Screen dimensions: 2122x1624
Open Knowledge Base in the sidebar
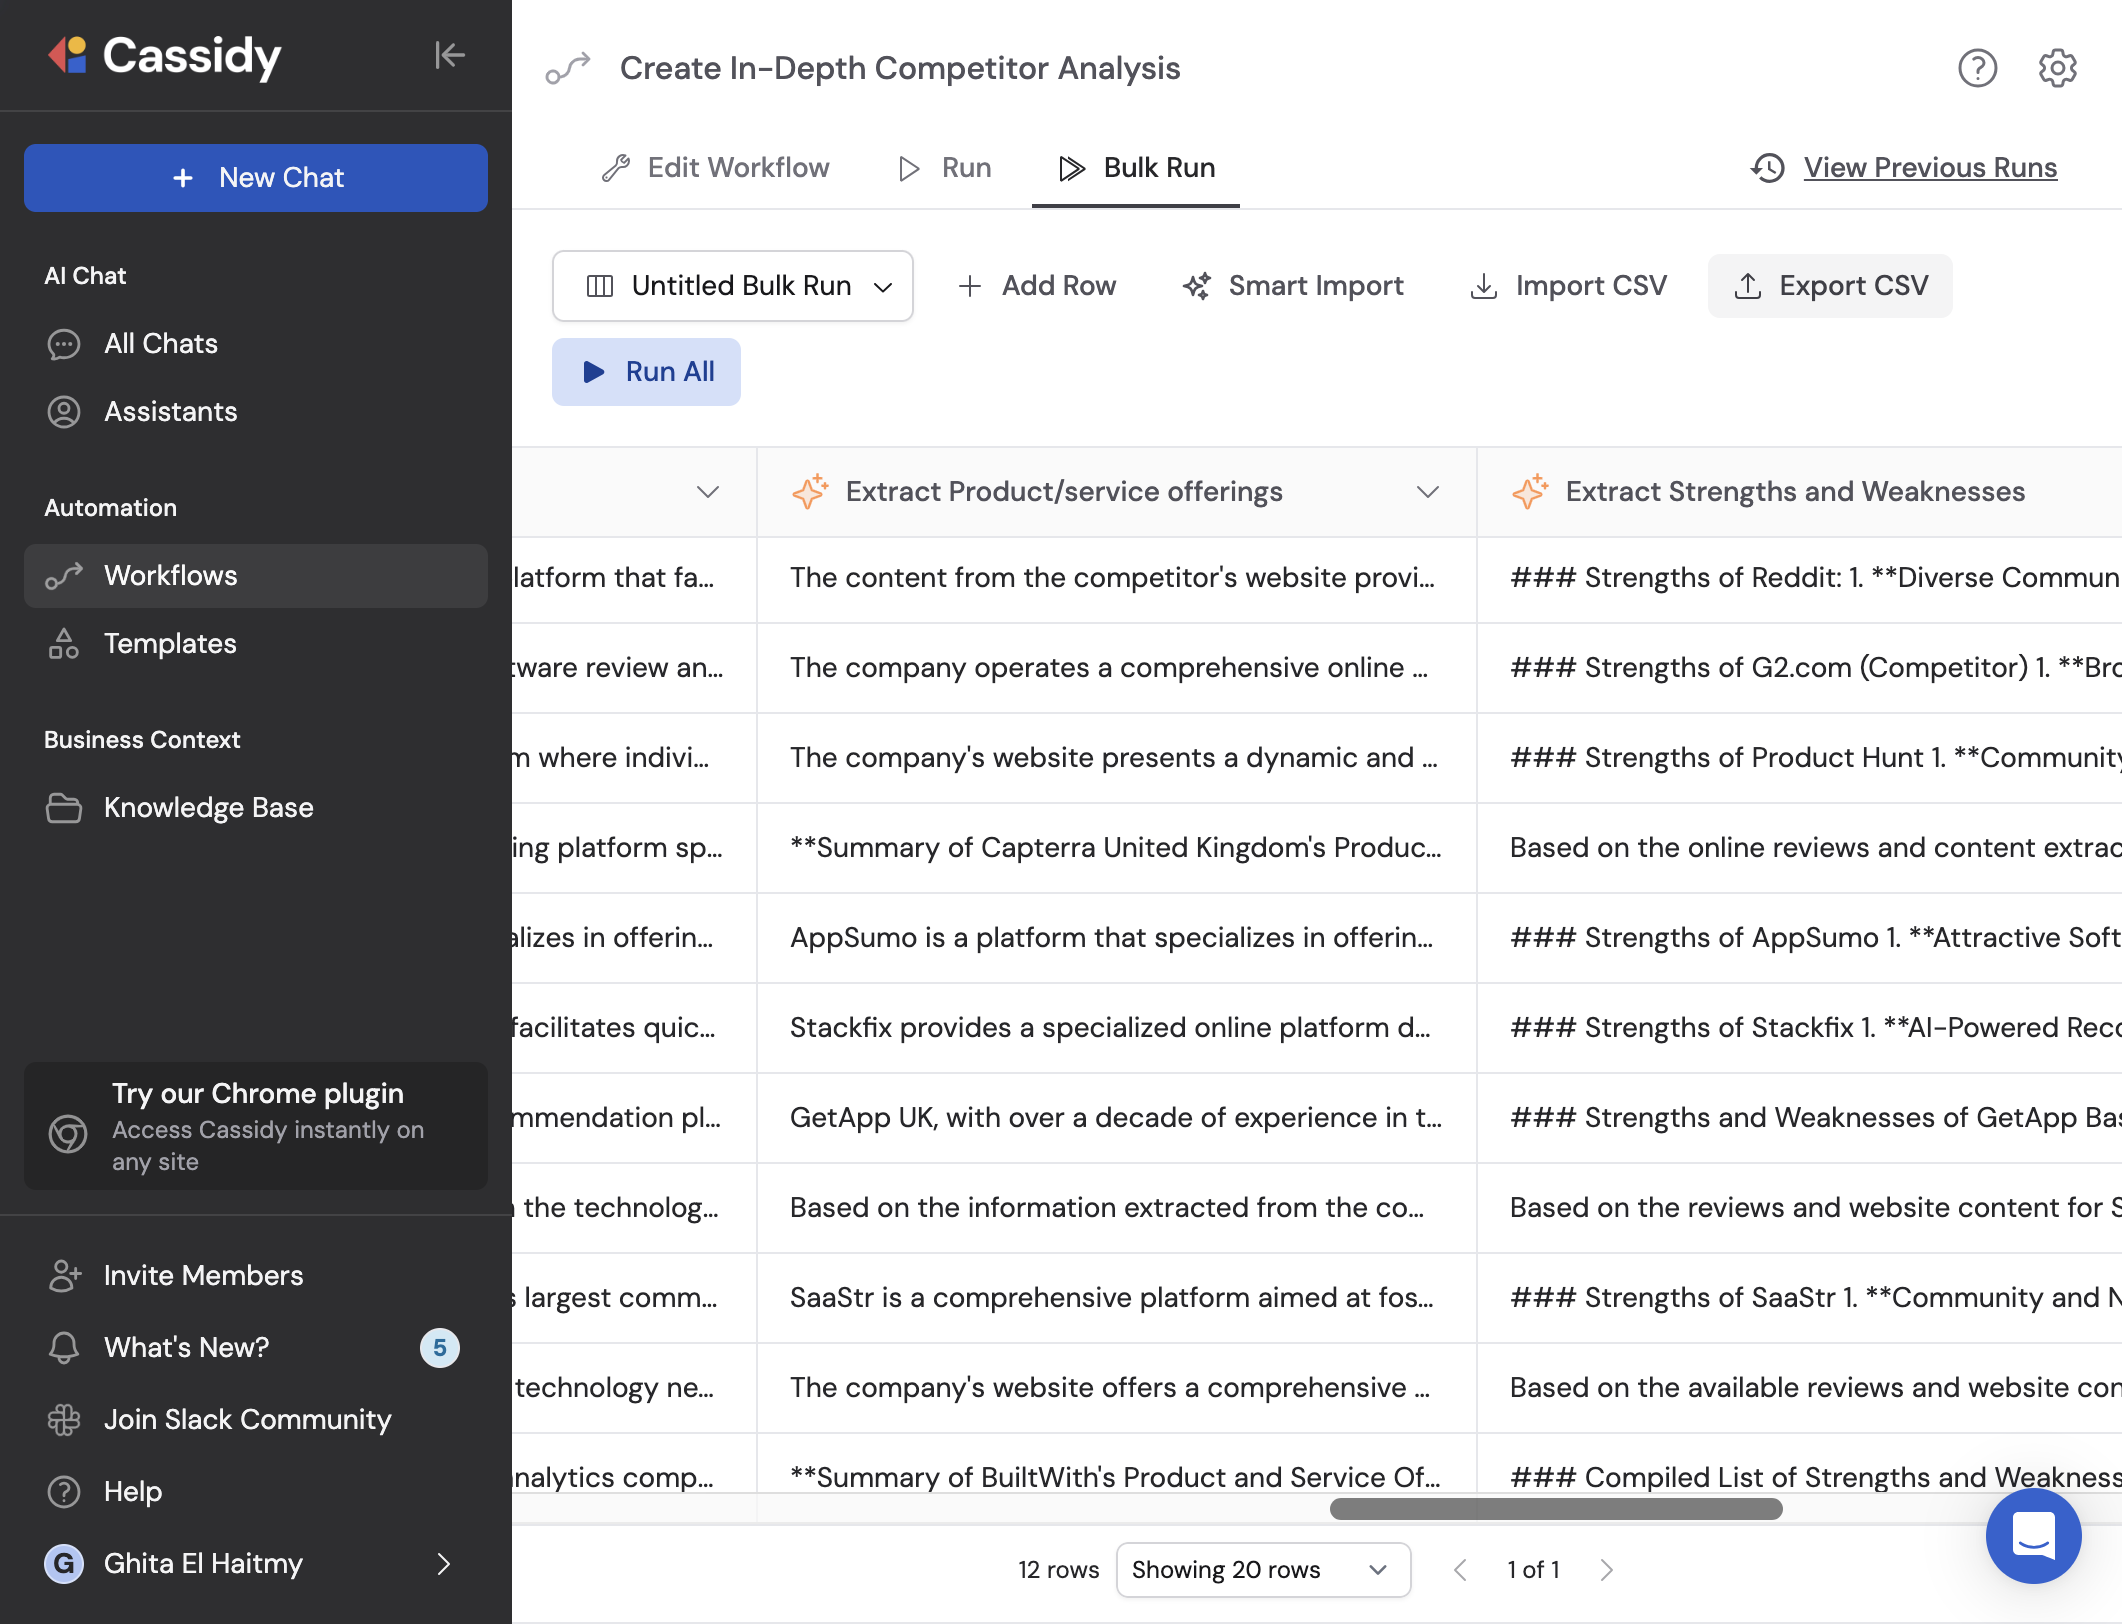(x=256, y=808)
